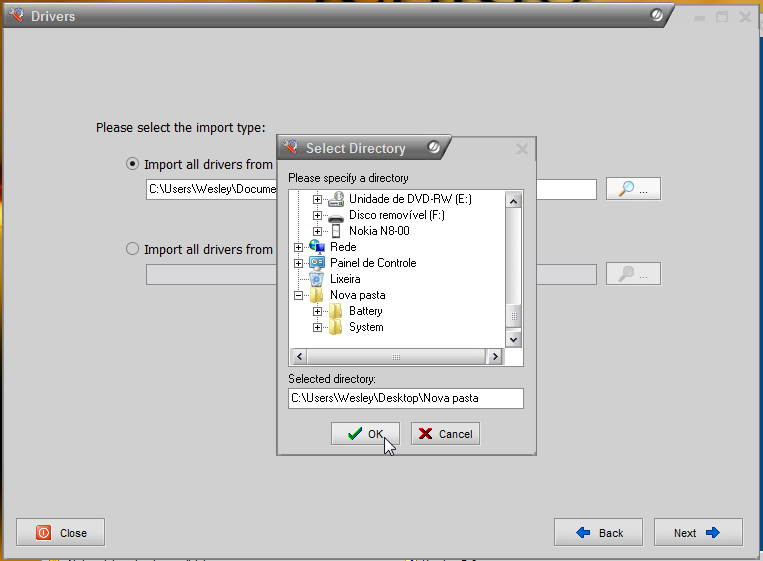This screenshot has height=561, width=763.
Task: Expand the Rede tree node
Action: (x=298, y=247)
